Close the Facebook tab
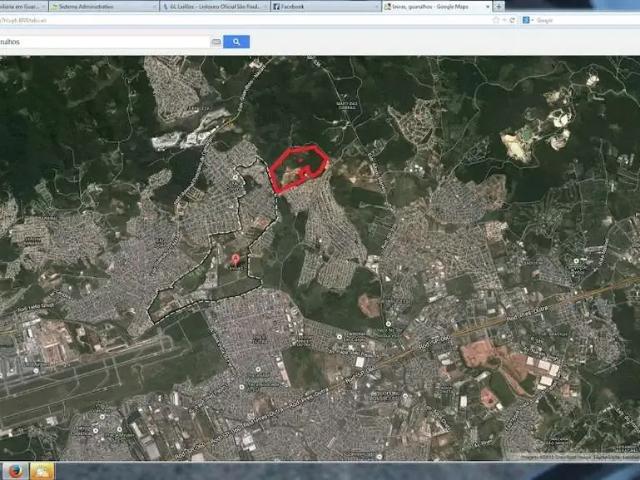 click(x=376, y=7)
